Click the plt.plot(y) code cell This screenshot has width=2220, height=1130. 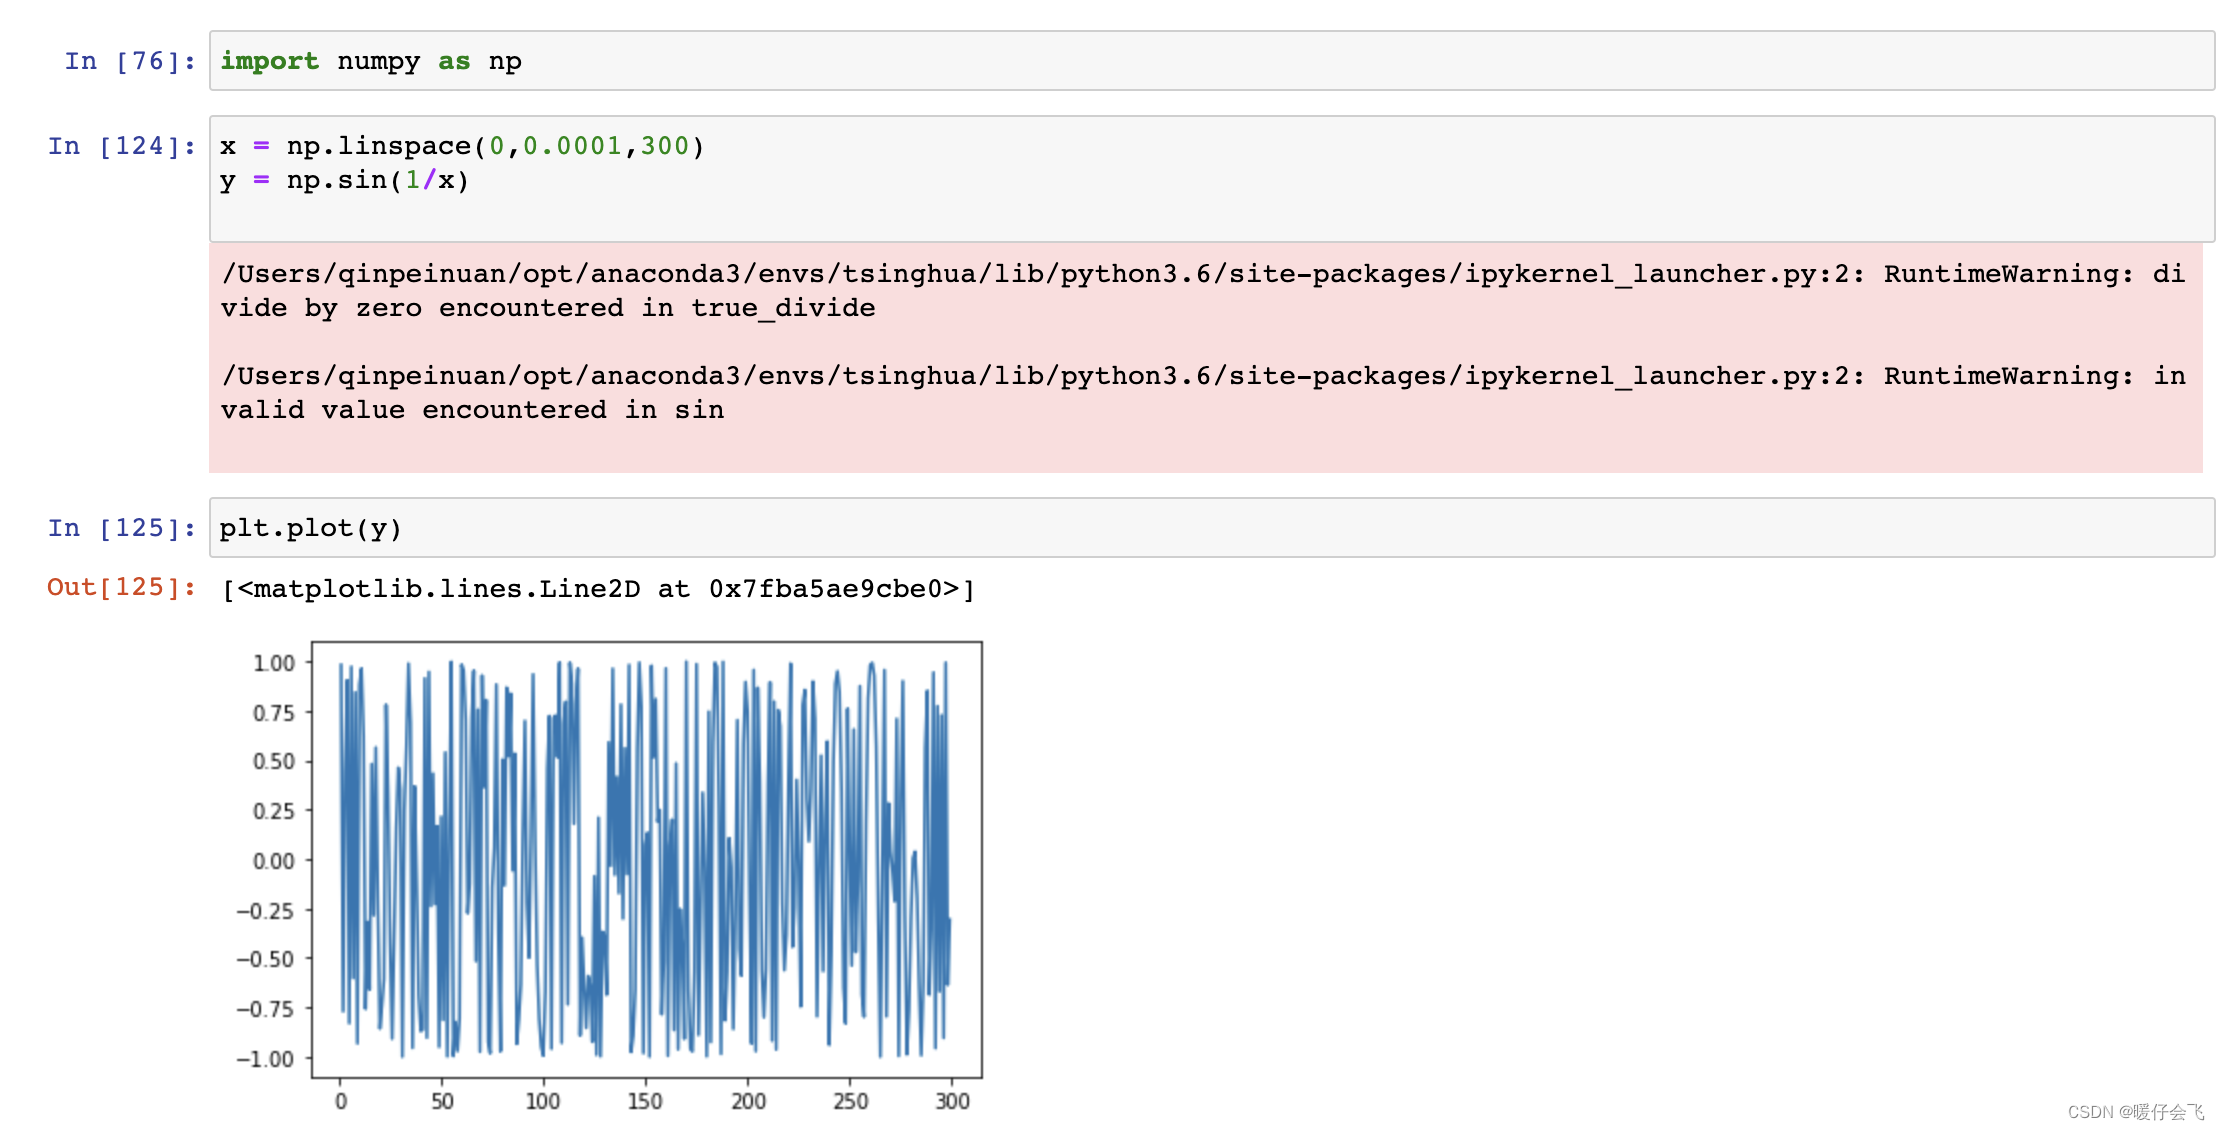[x=1211, y=528]
